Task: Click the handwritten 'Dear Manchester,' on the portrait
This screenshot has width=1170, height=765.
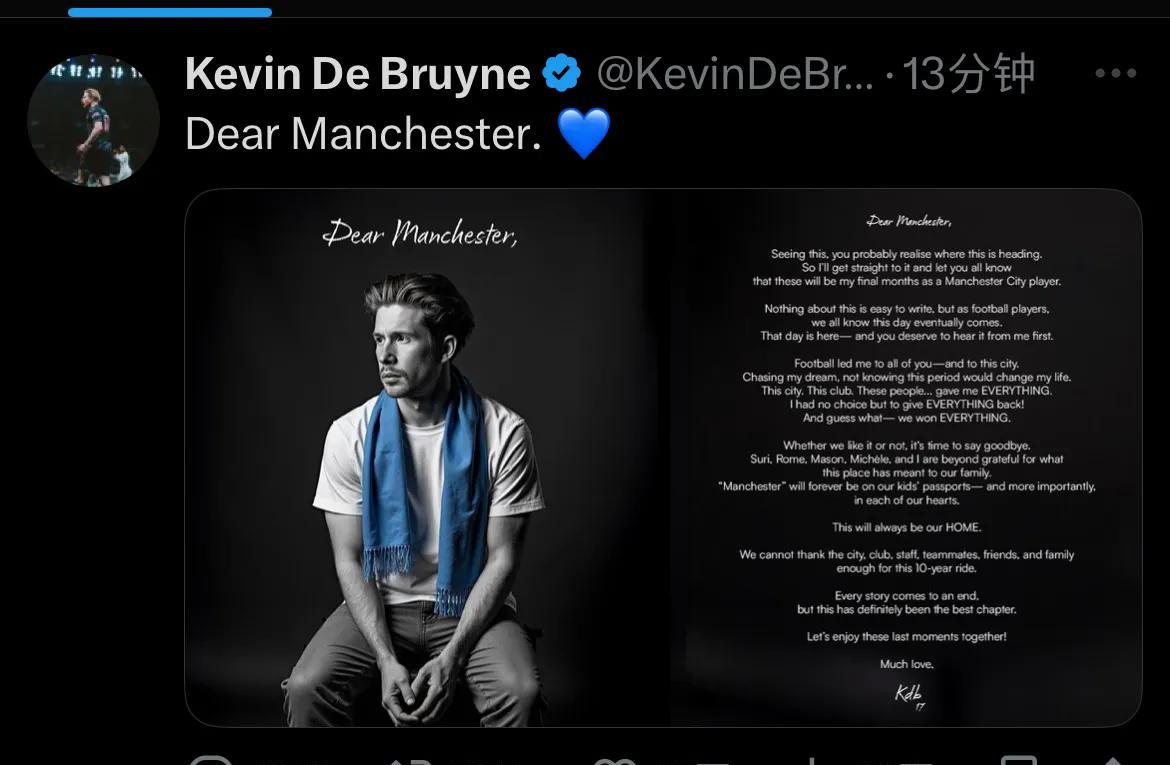Action: pyautogui.click(x=419, y=233)
